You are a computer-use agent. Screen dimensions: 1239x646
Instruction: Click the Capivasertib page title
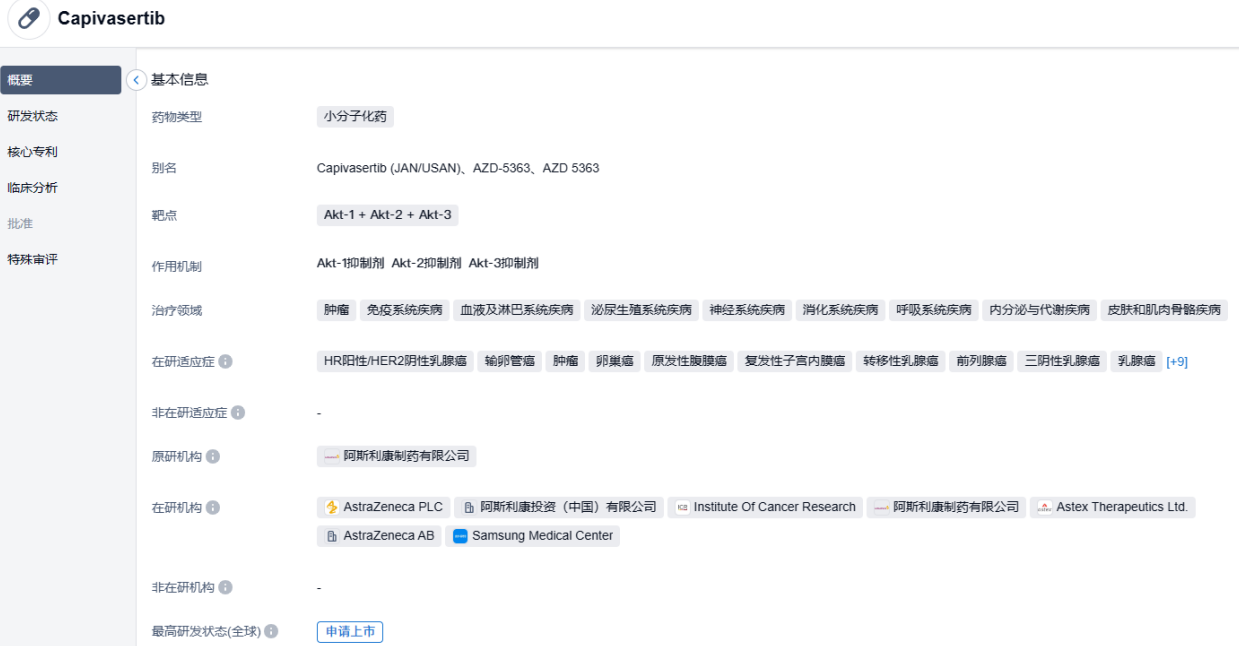pyautogui.click(x=111, y=18)
